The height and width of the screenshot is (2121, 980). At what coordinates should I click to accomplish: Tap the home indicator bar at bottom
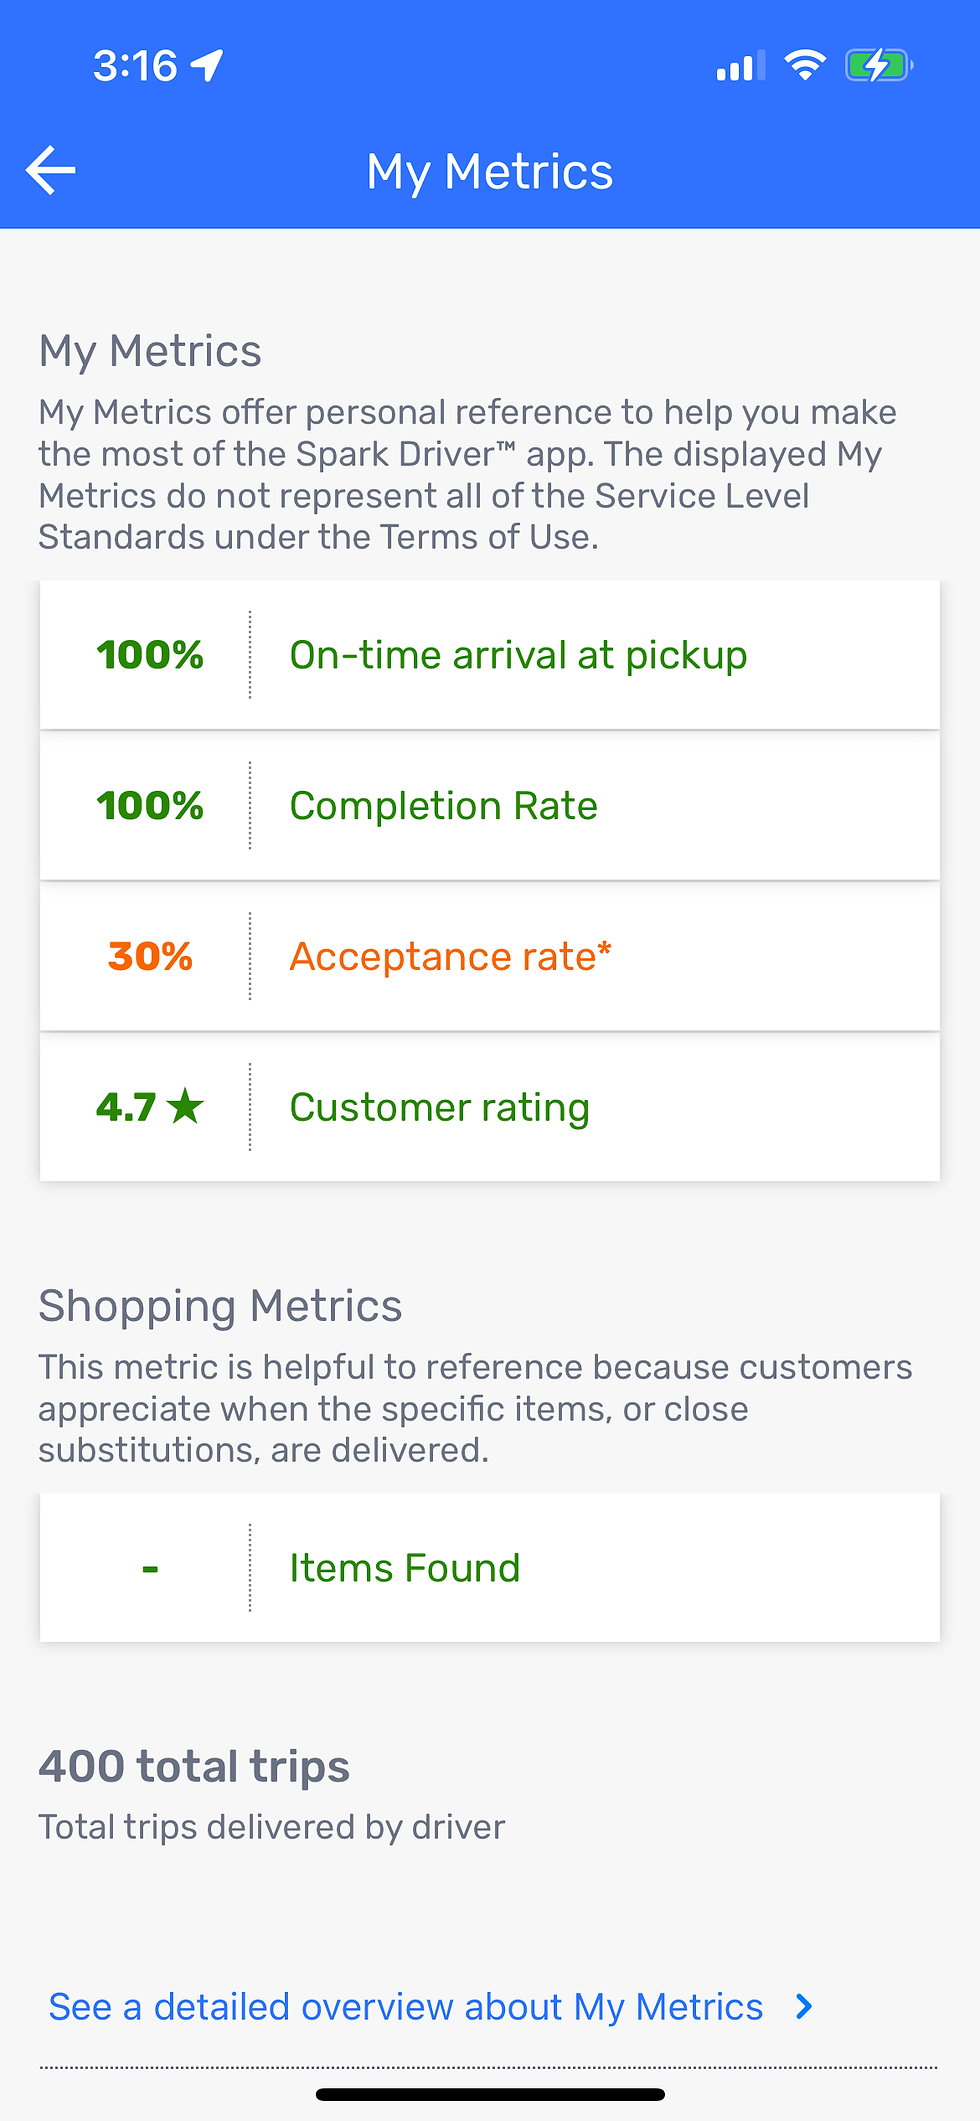point(490,2094)
